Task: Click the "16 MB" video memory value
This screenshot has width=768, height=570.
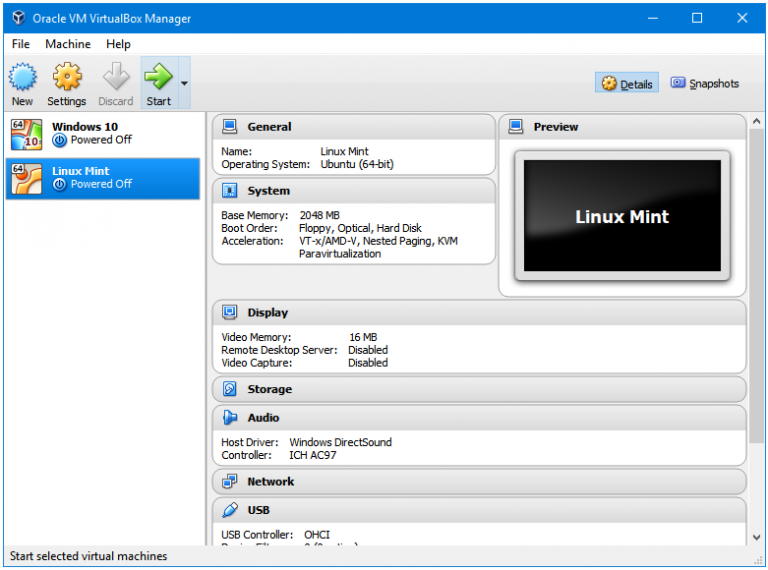Action: click(x=363, y=337)
